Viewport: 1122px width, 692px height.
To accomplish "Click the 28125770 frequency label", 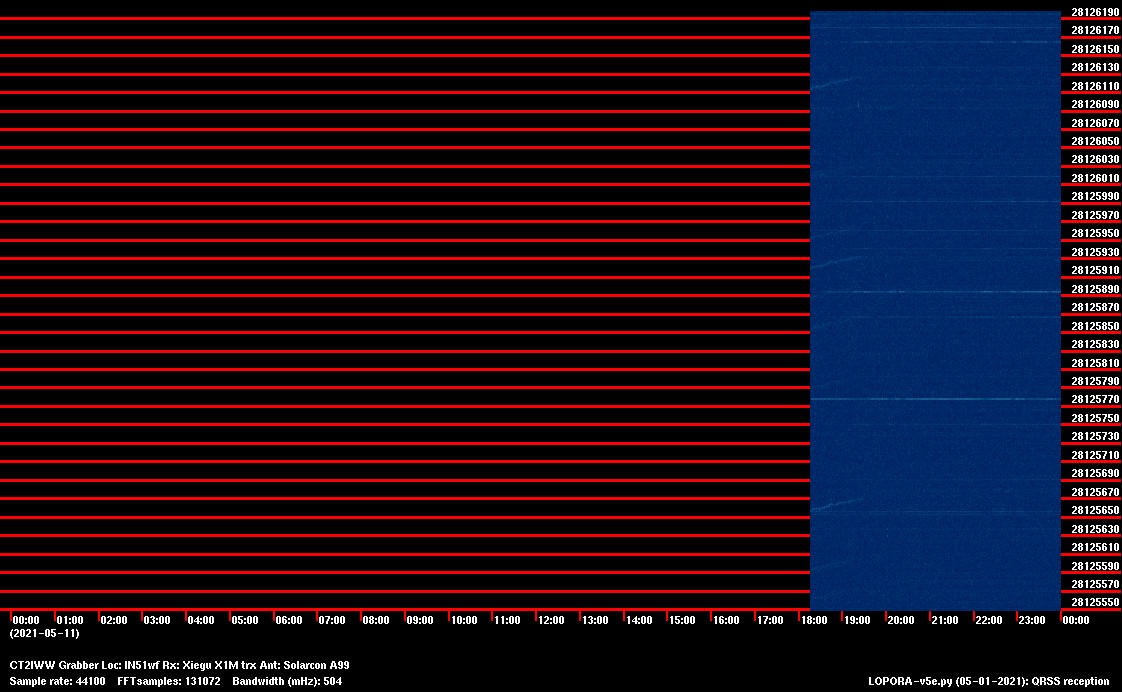I will tap(1095, 399).
